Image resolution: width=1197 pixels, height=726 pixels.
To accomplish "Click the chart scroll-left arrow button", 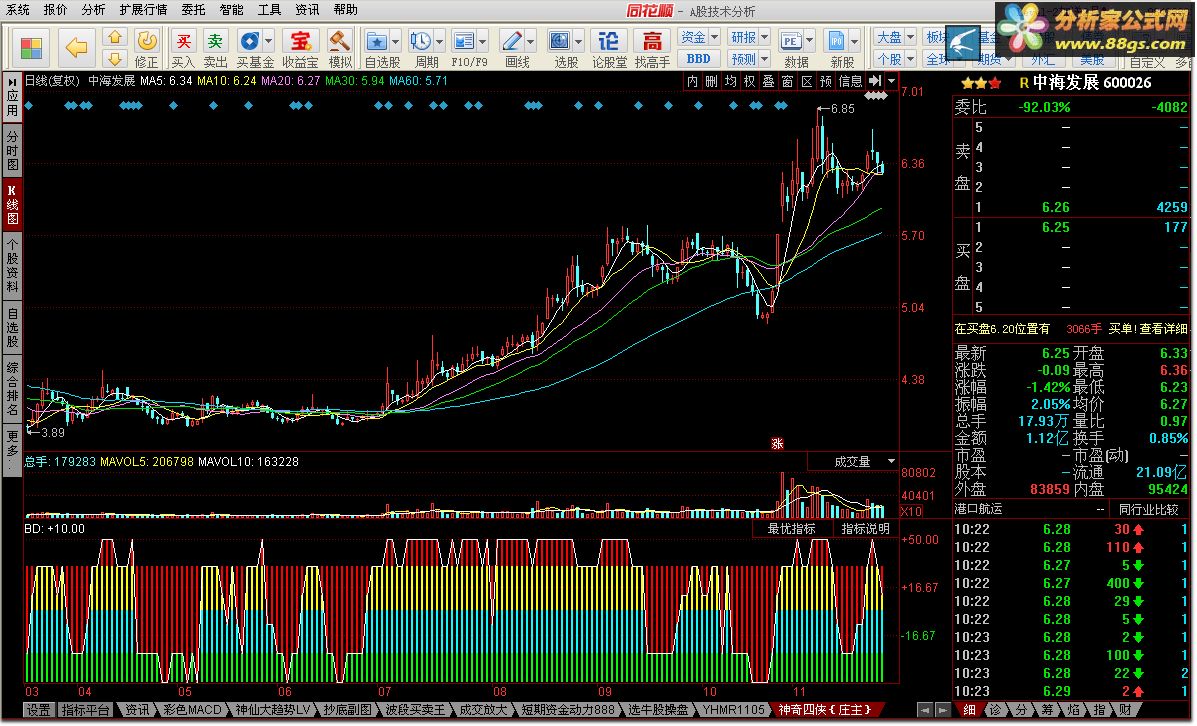I will coord(924,710).
